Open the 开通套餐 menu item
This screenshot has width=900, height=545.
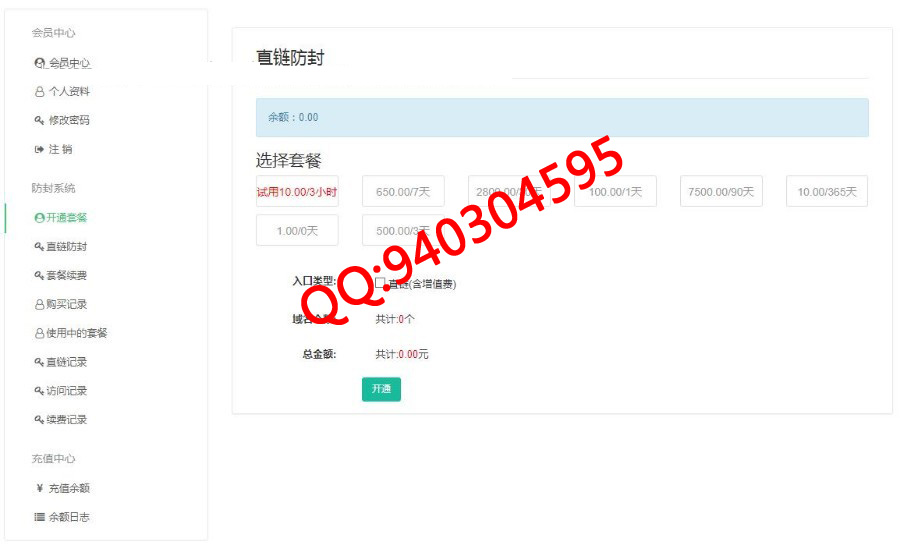click(60, 218)
